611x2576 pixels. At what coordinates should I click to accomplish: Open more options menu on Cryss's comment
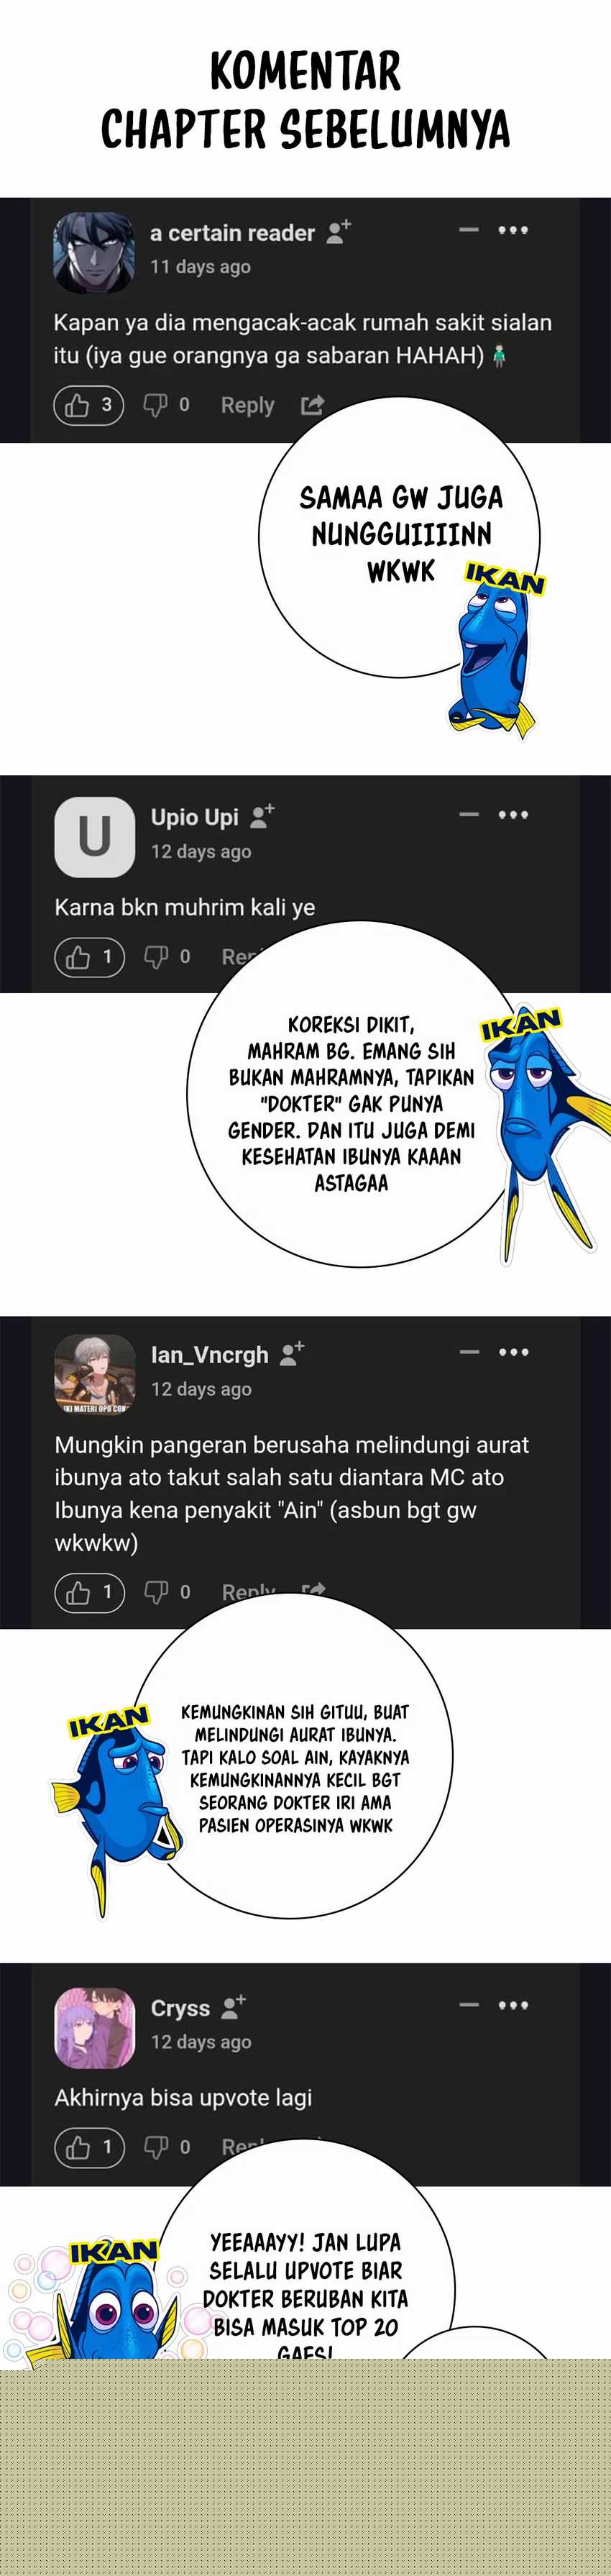513,2004
